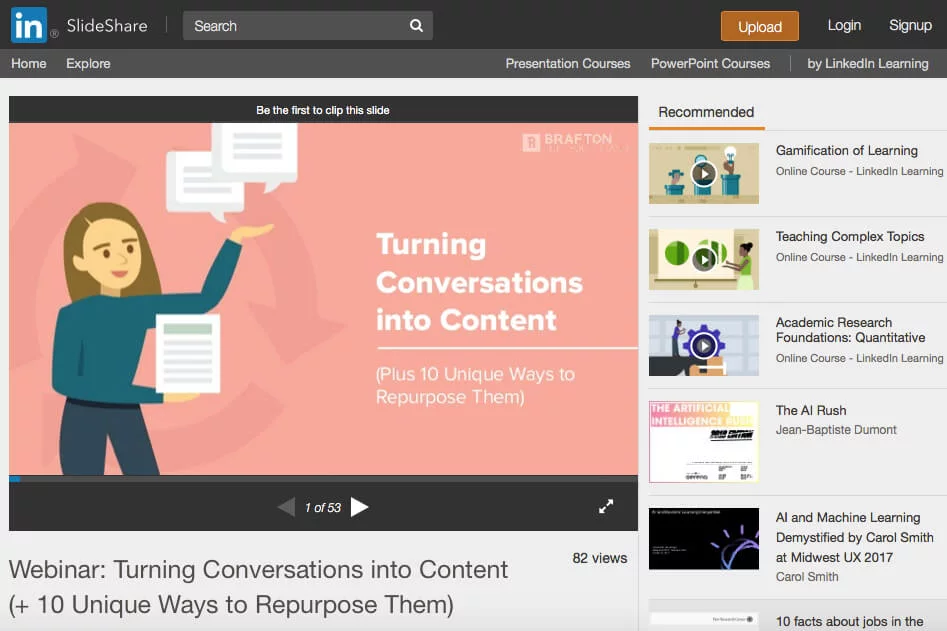Go to previous slide arrow
The width and height of the screenshot is (947, 631).
coord(286,507)
